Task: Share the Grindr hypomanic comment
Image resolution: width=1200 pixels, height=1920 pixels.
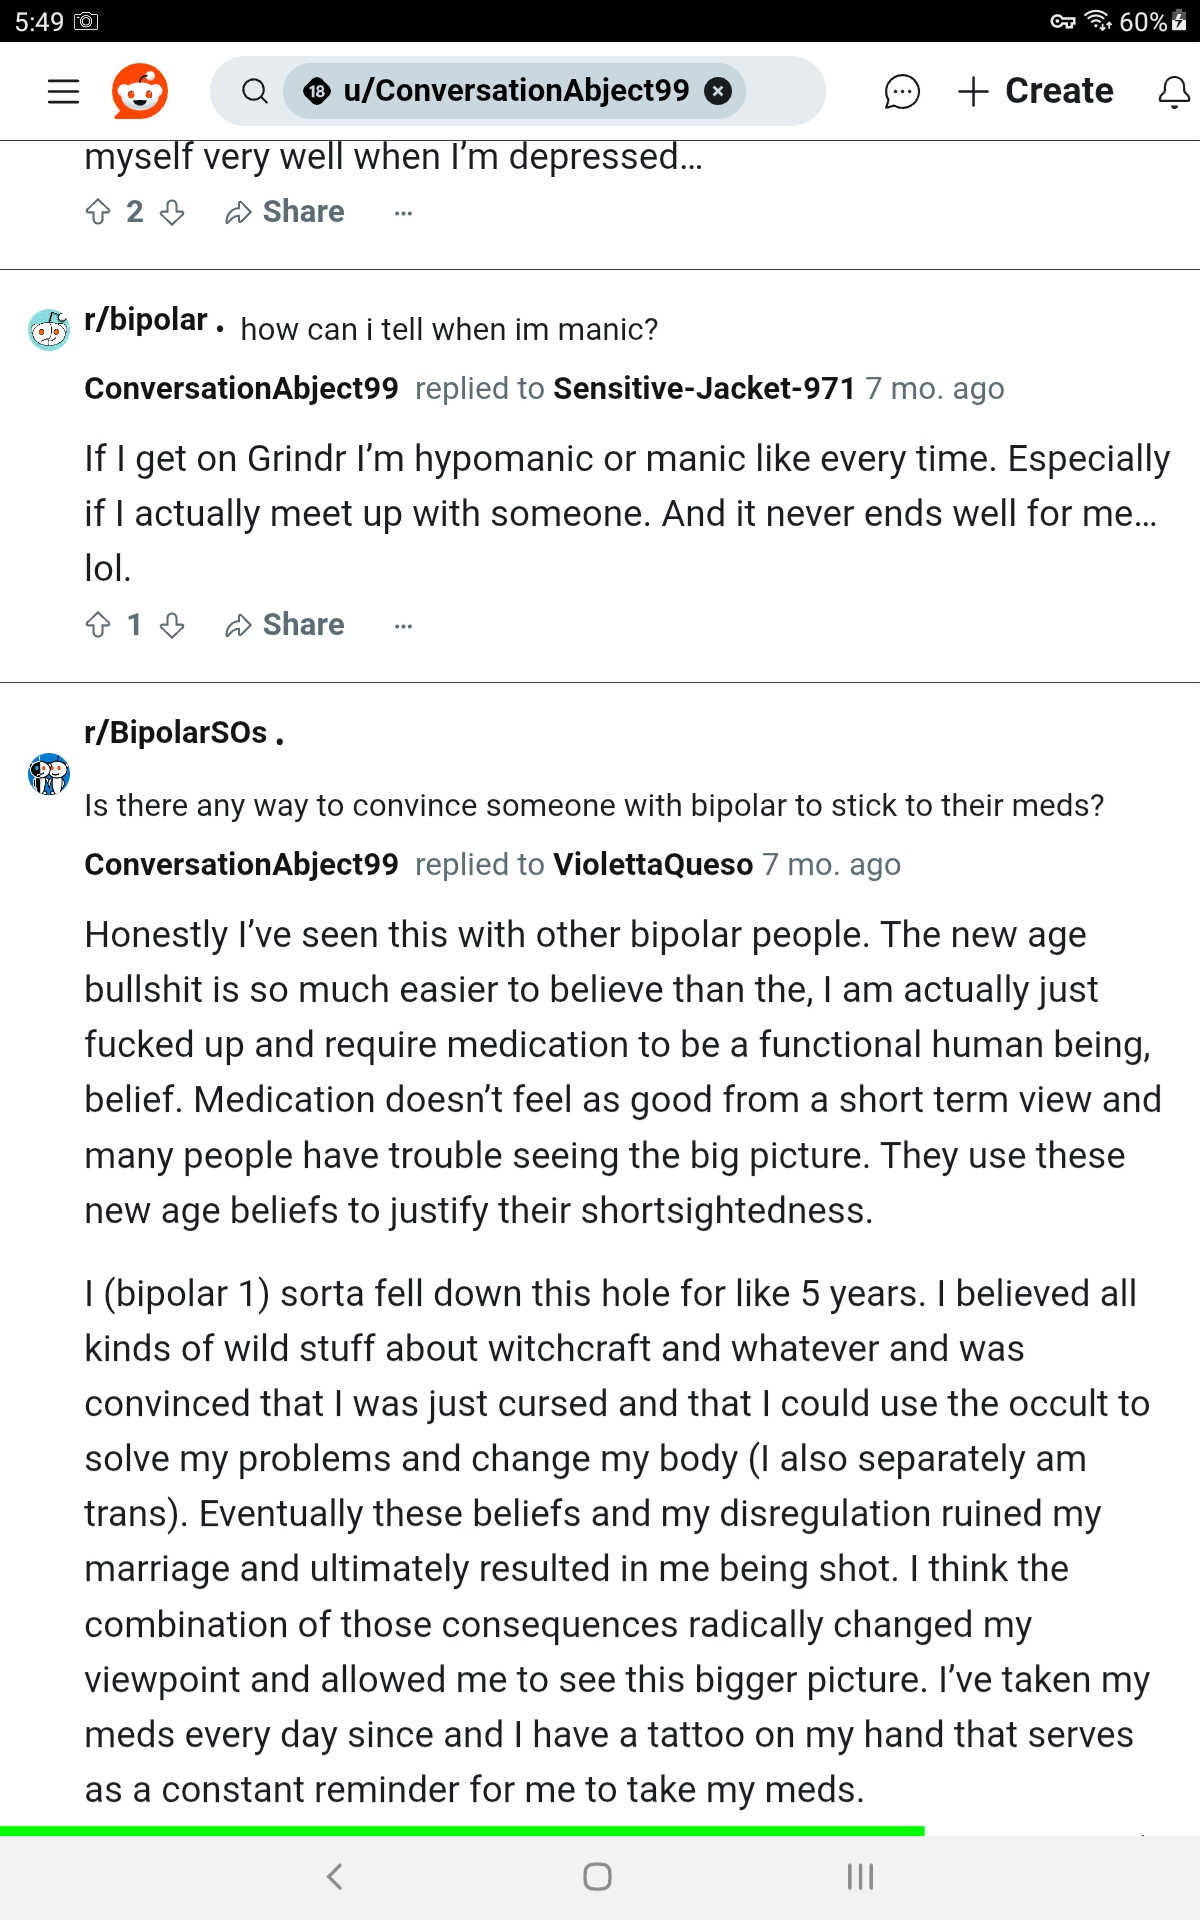Action: coord(285,625)
